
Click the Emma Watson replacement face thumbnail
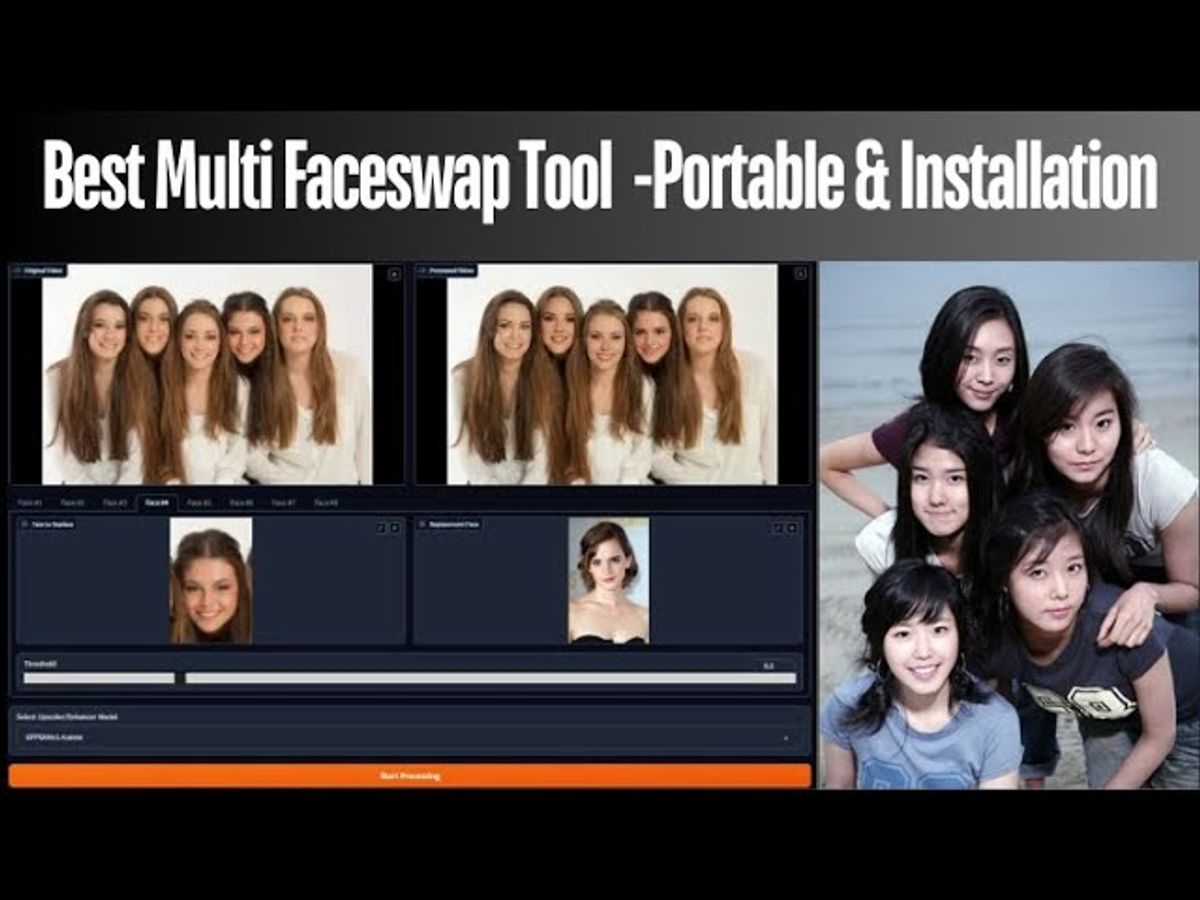click(608, 578)
